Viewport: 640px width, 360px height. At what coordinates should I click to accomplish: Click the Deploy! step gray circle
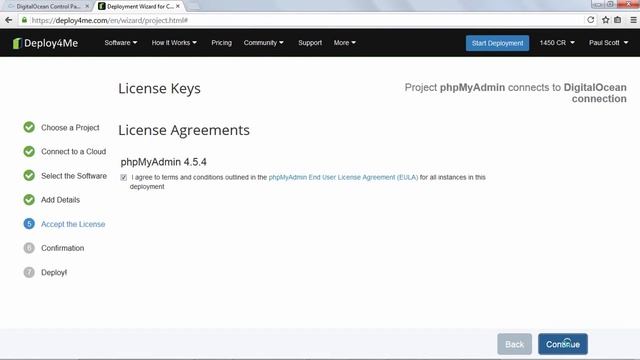(29, 272)
